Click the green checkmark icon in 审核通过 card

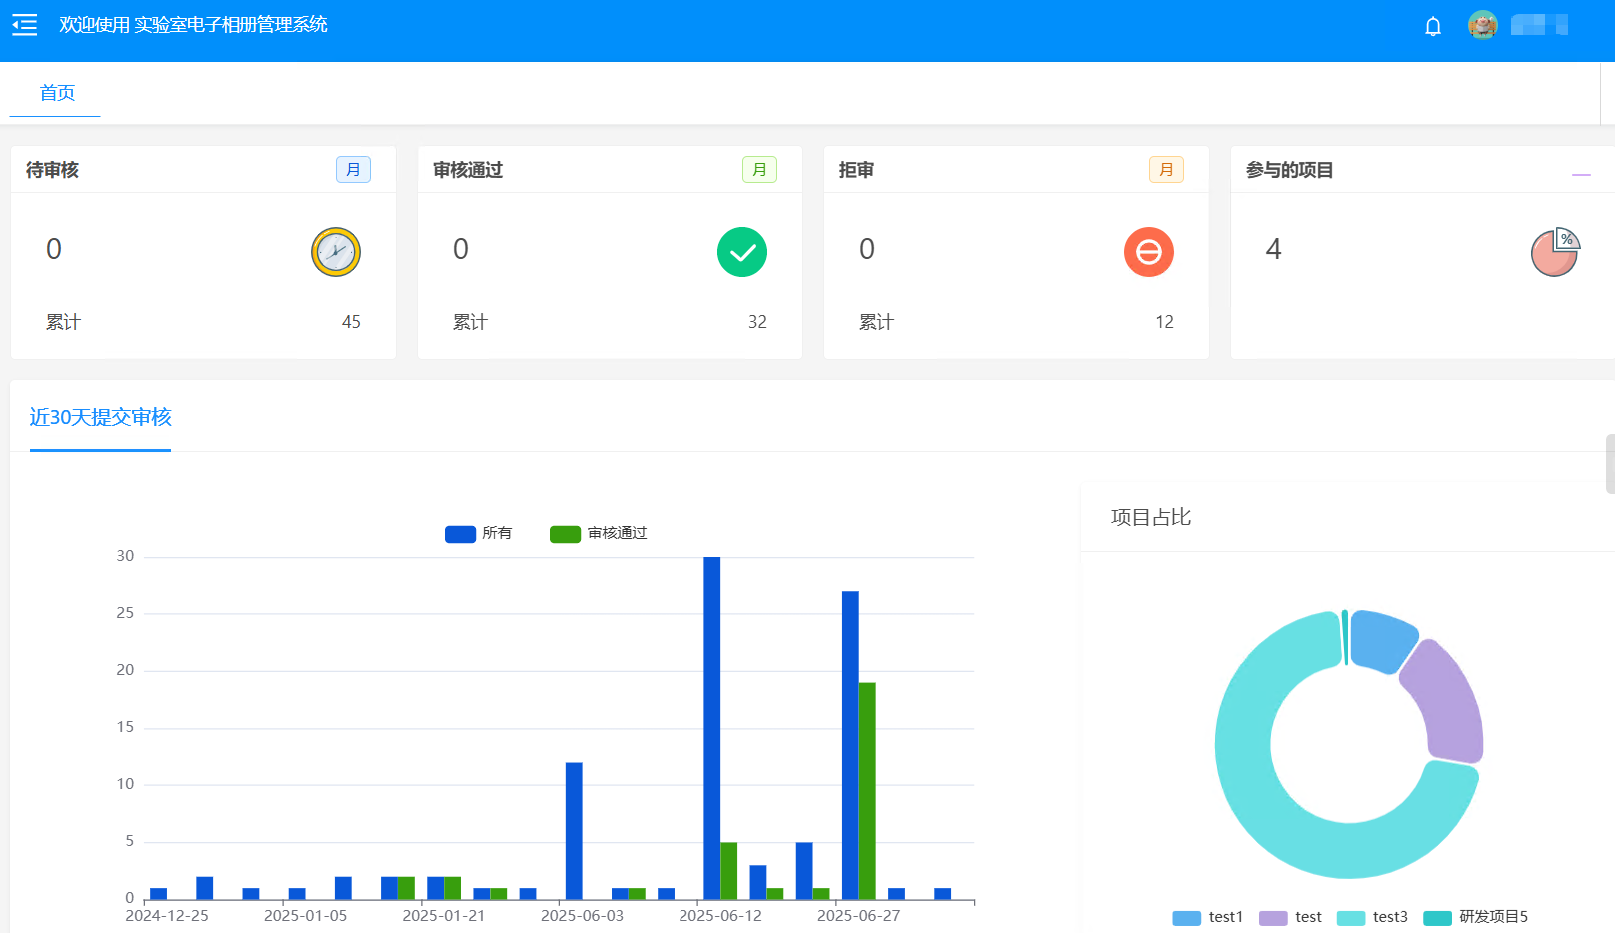[x=741, y=252]
